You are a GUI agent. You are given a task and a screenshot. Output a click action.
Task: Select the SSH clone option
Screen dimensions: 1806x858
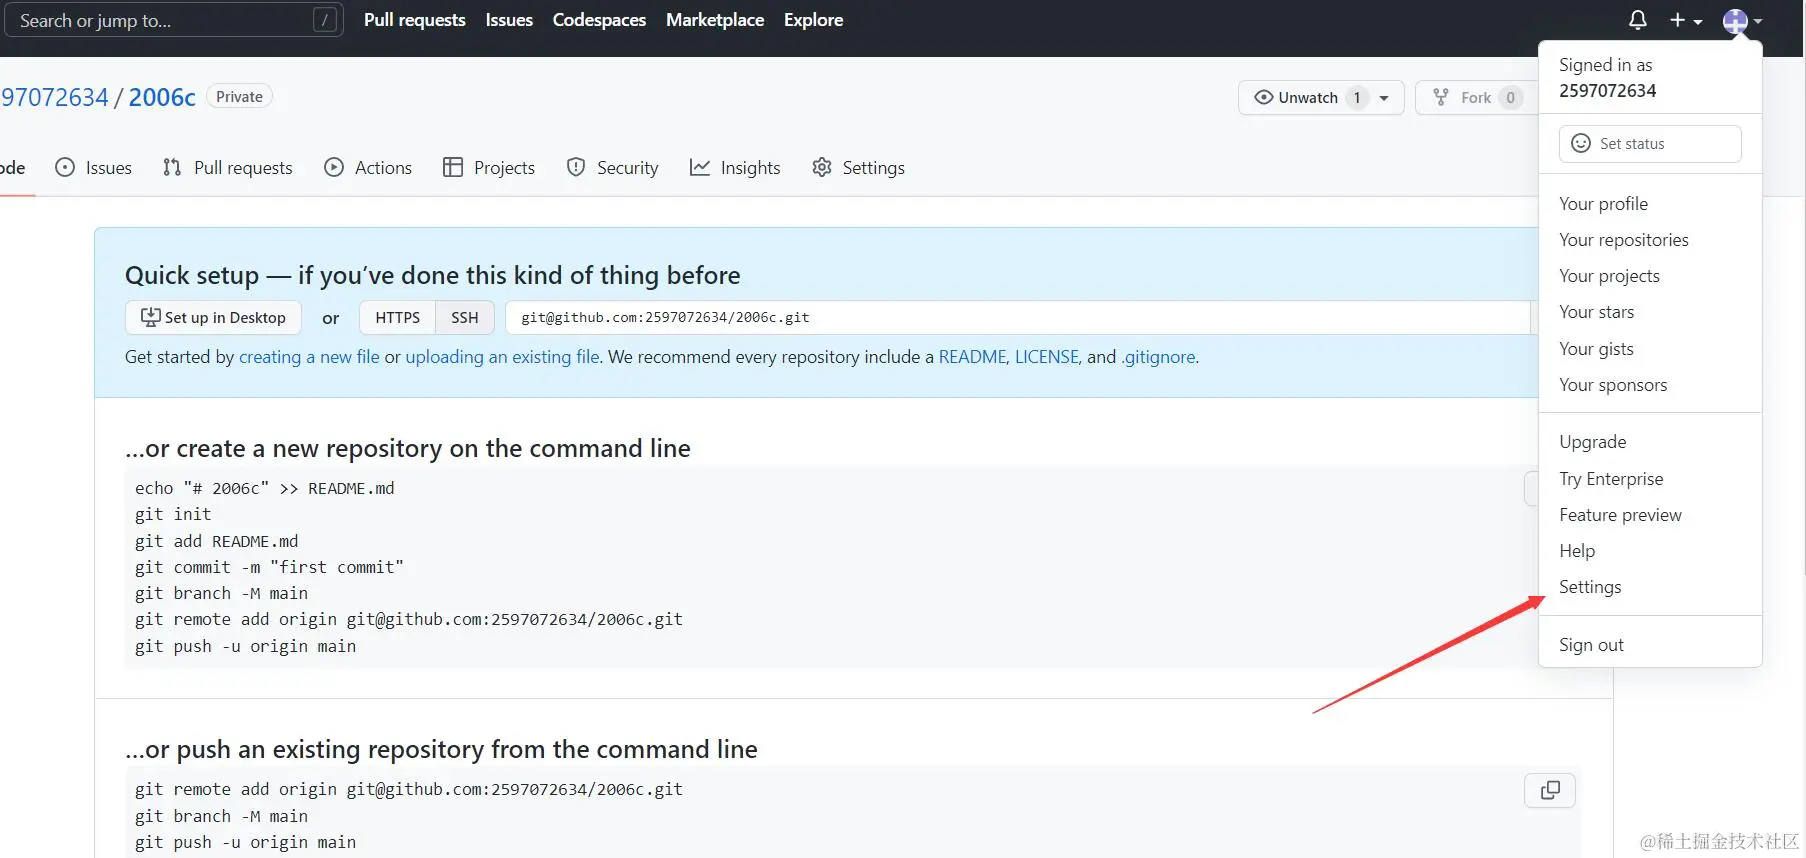pos(465,317)
